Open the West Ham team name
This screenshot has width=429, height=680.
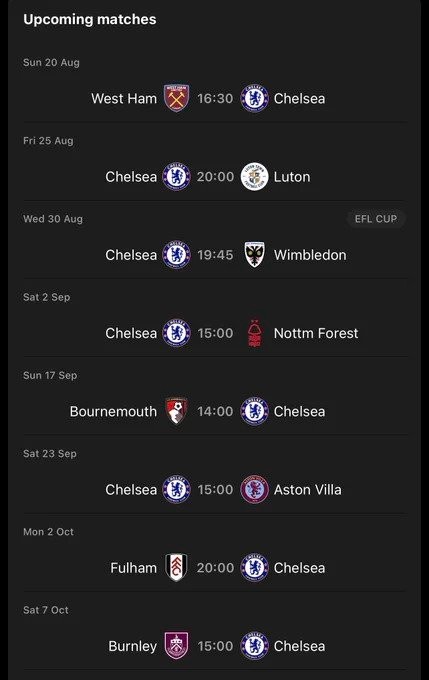click(124, 98)
